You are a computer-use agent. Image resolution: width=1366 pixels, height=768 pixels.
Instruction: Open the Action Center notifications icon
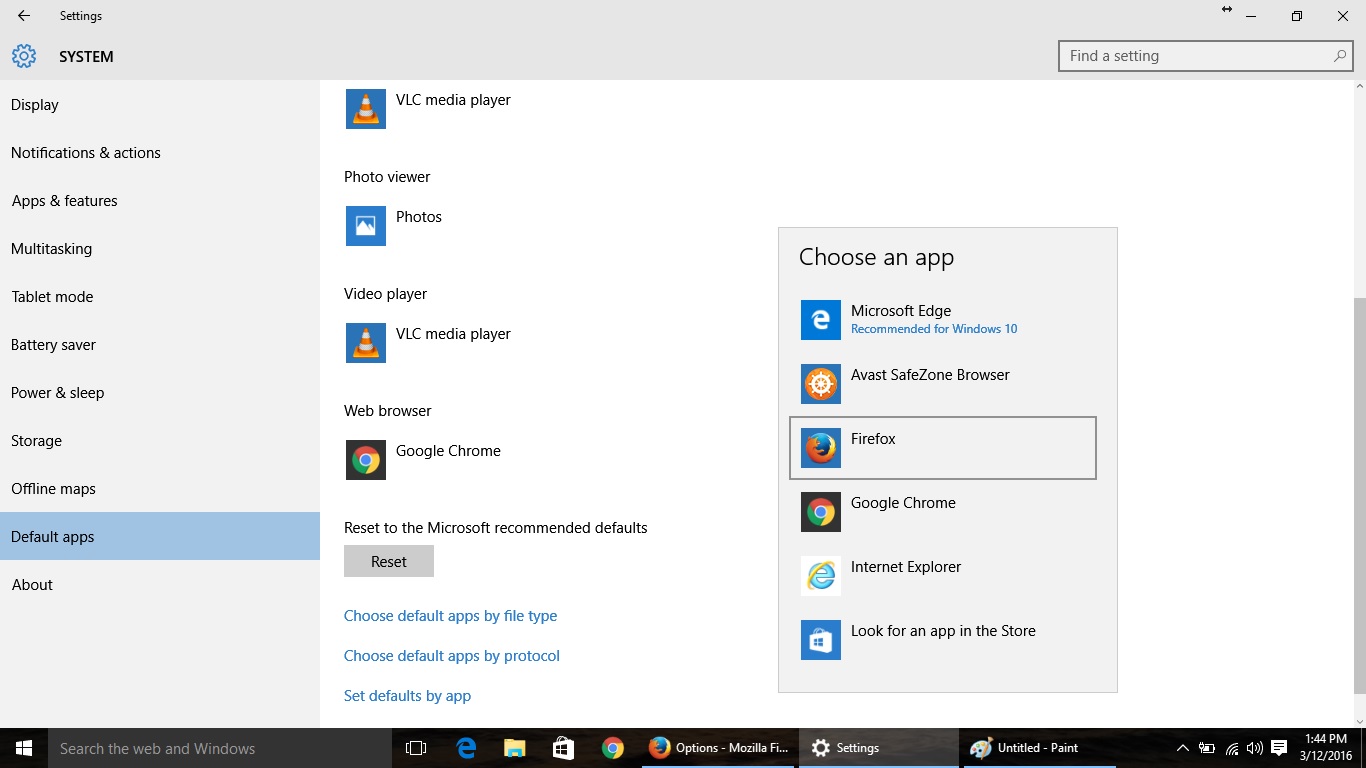pyautogui.click(x=1279, y=748)
